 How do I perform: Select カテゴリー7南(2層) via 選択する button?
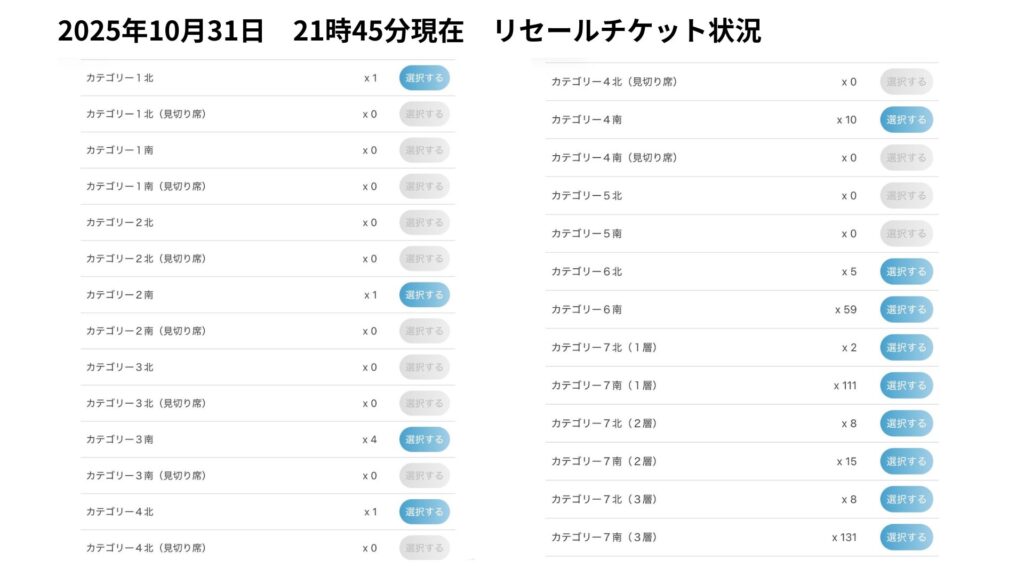coord(906,462)
